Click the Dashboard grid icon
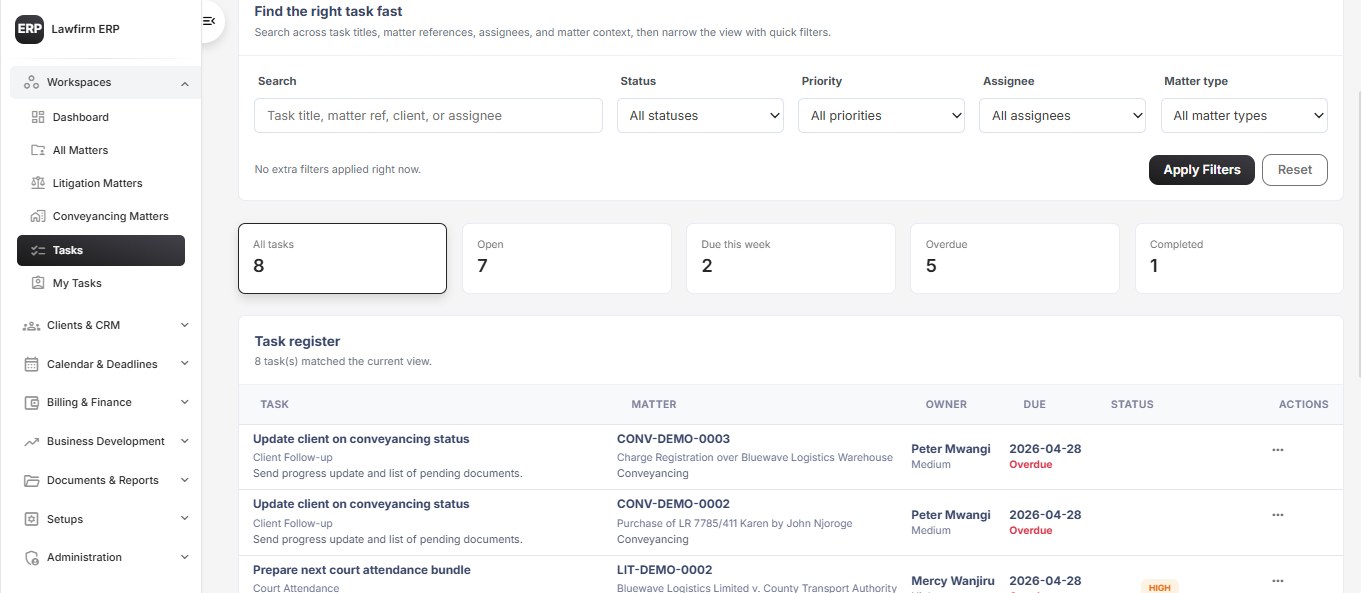 [x=38, y=117]
